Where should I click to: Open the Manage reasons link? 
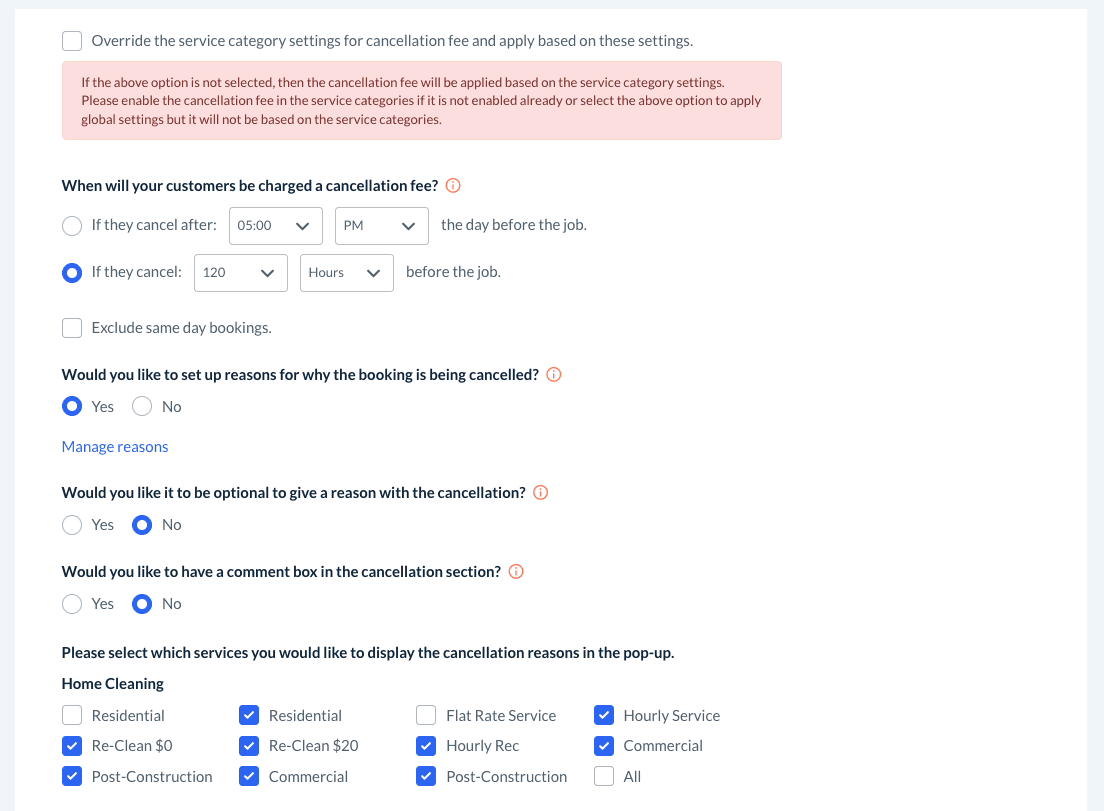point(115,447)
